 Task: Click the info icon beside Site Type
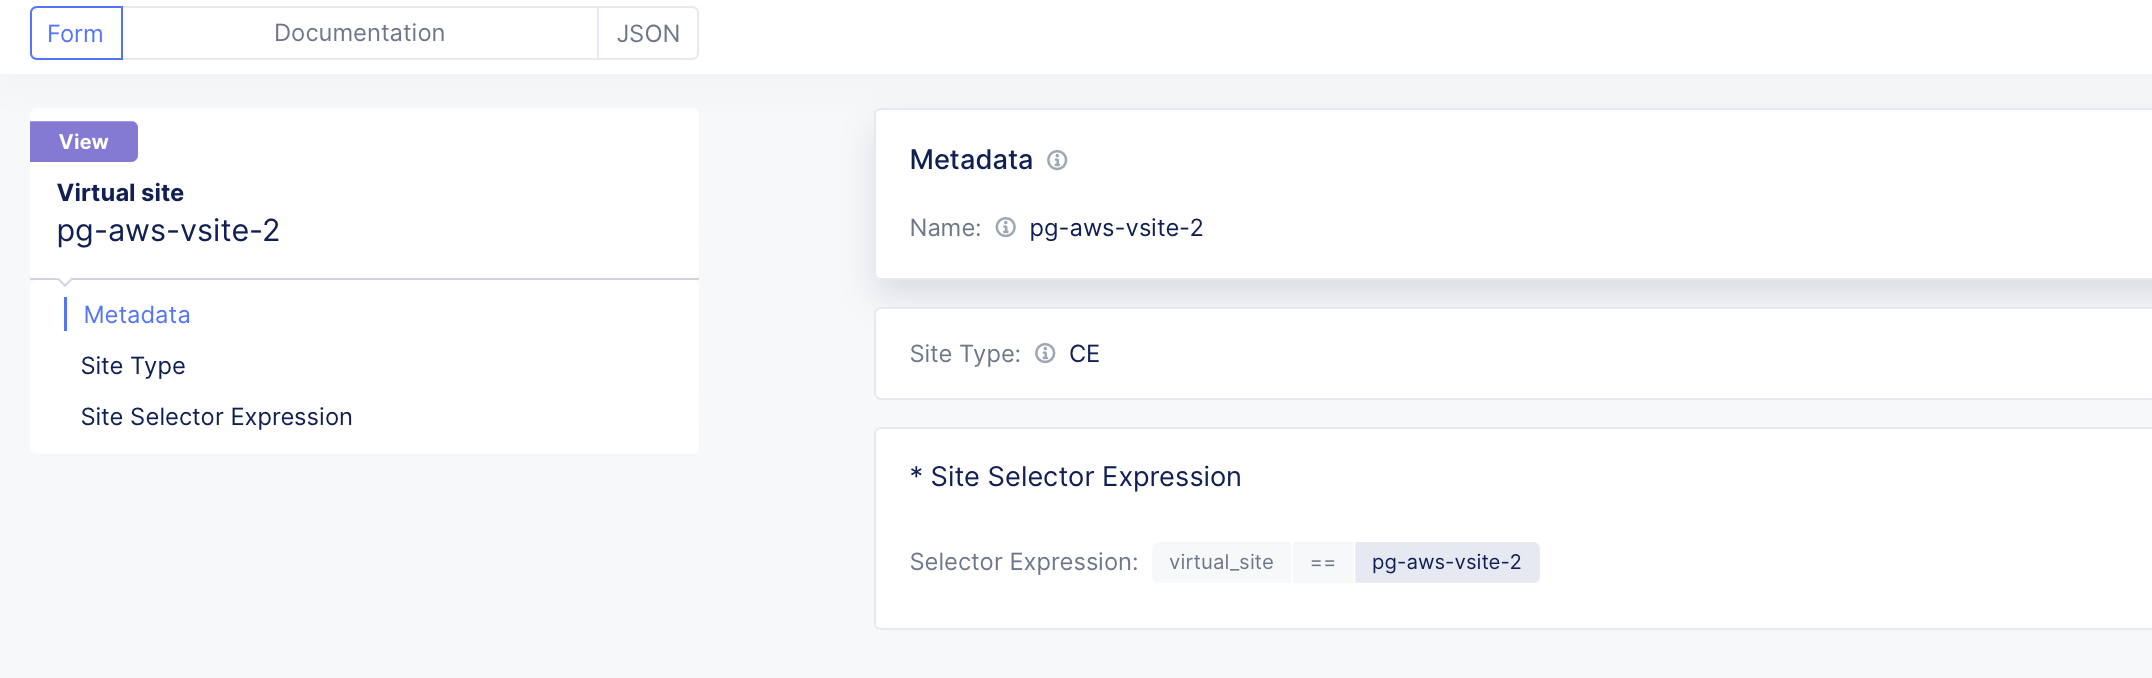point(1044,354)
